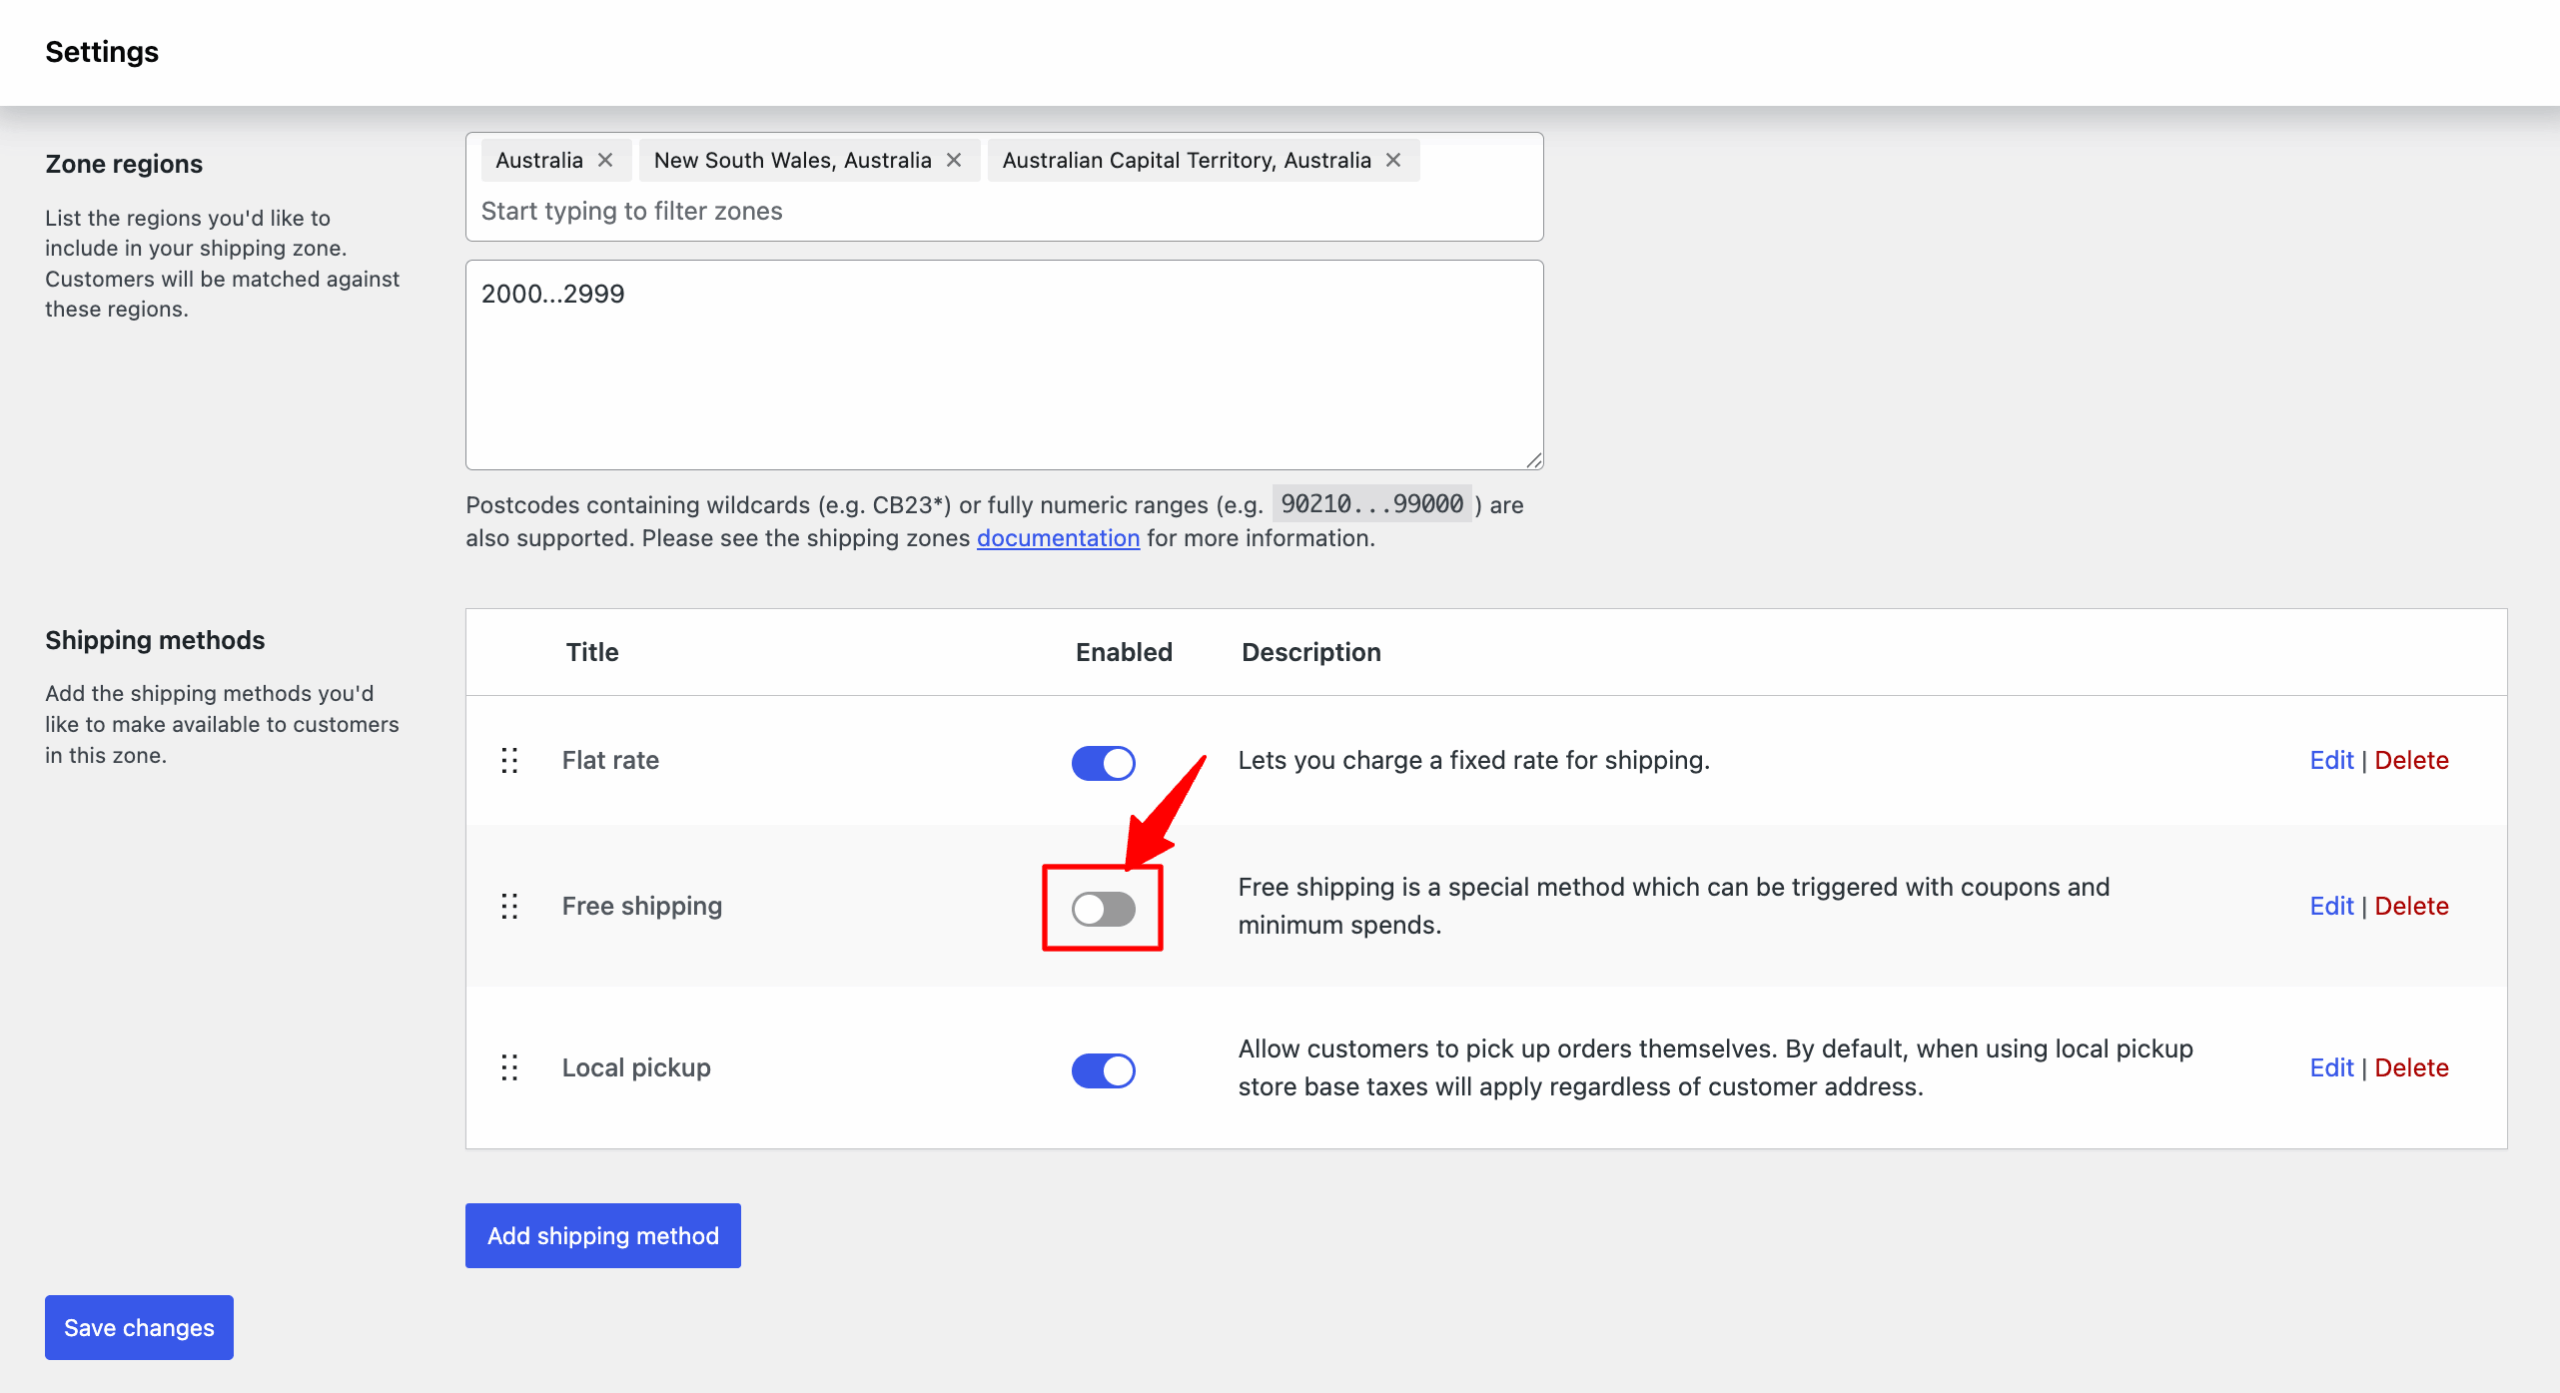Grab the Flat rate drag handle
The image size is (2560, 1393).
pyautogui.click(x=510, y=761)
